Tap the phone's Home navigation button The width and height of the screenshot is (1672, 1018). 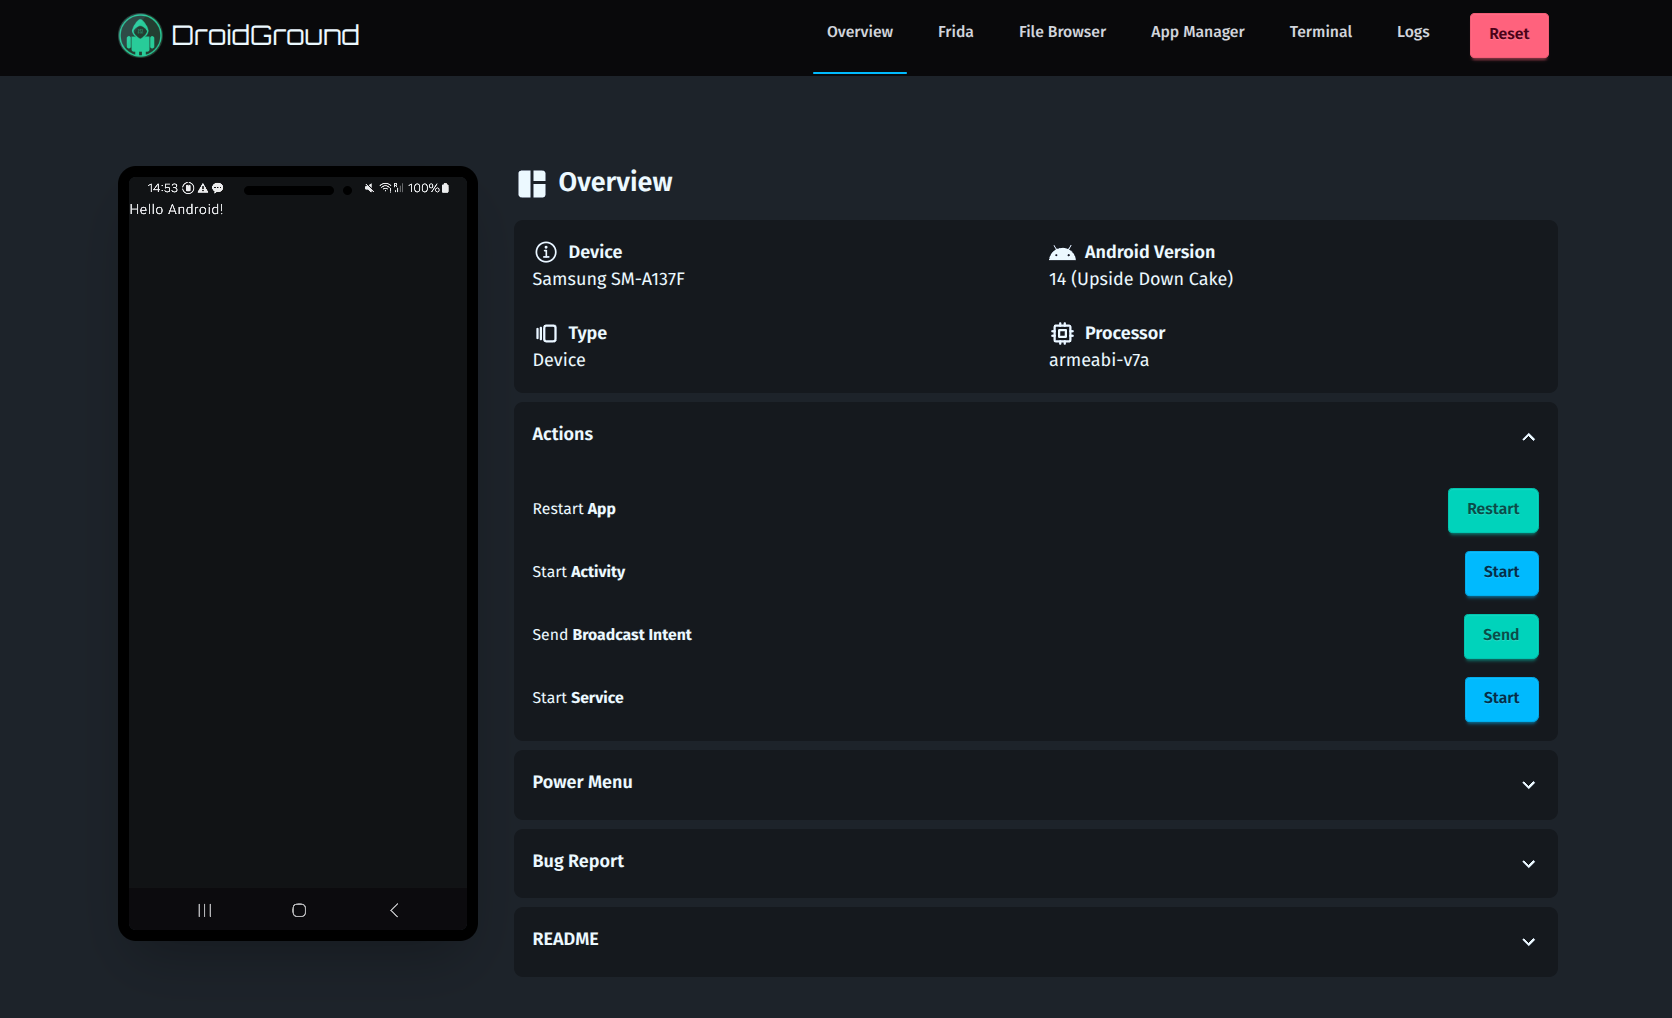(x=299, y=910)
